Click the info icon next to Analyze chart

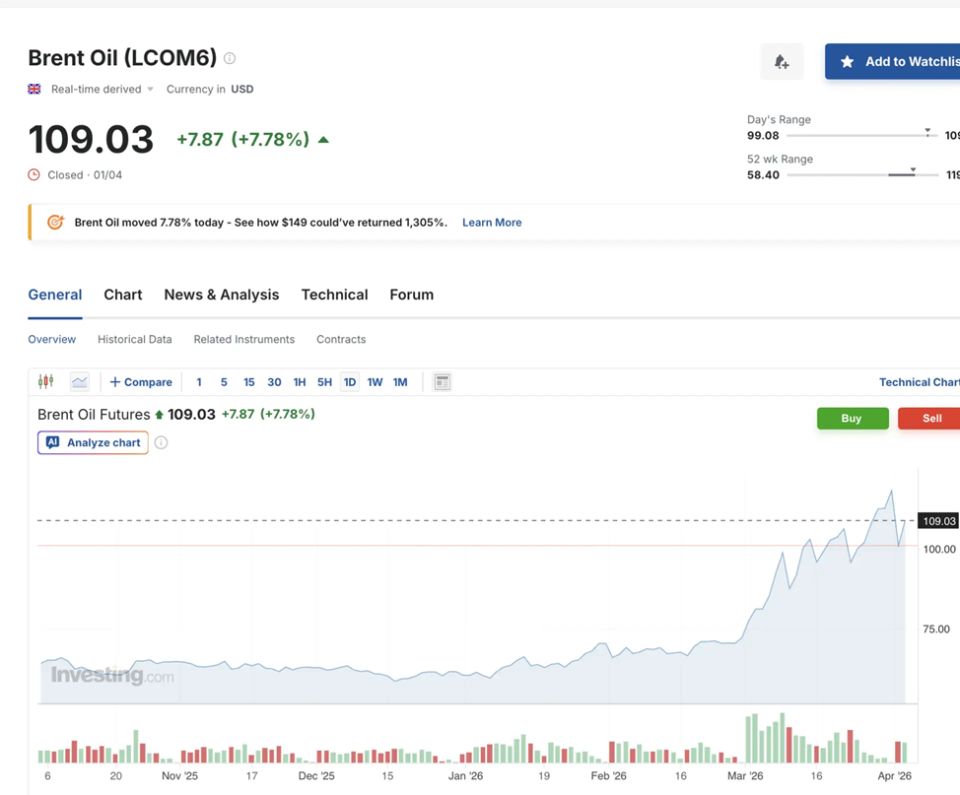[161, 442]
